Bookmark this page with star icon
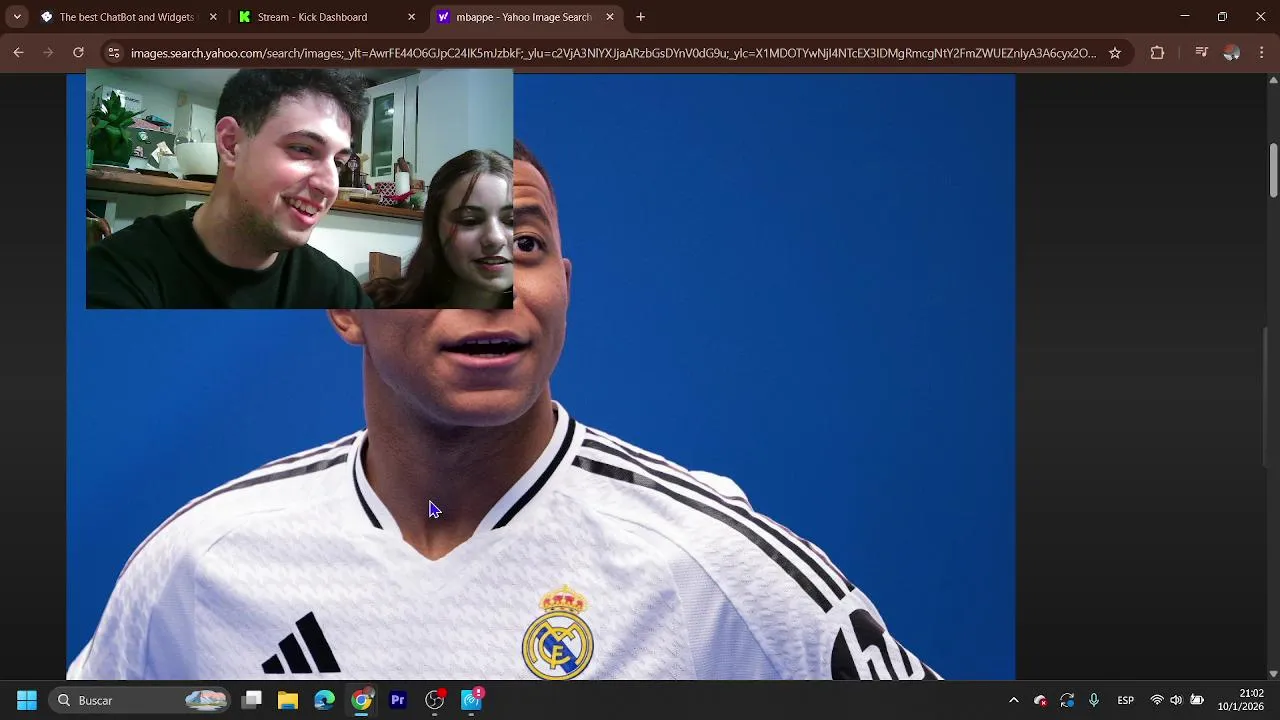Viewport: 1280px width, 720px height. click(x=1115, y=53)
